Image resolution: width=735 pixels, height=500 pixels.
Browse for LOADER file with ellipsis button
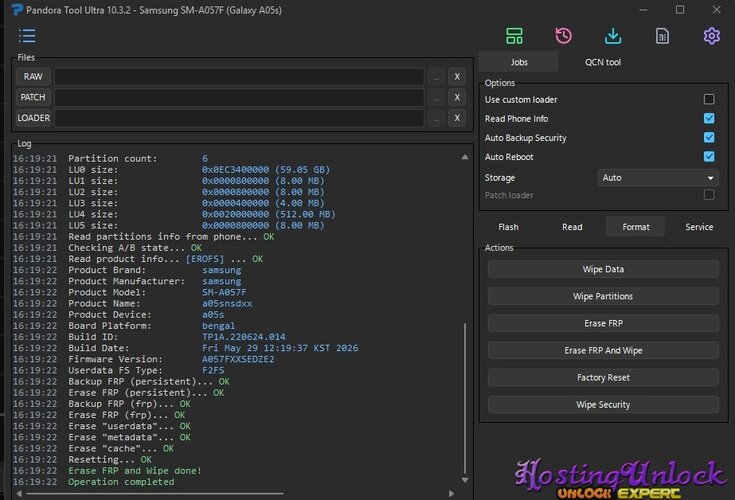[x=436, y=118]
